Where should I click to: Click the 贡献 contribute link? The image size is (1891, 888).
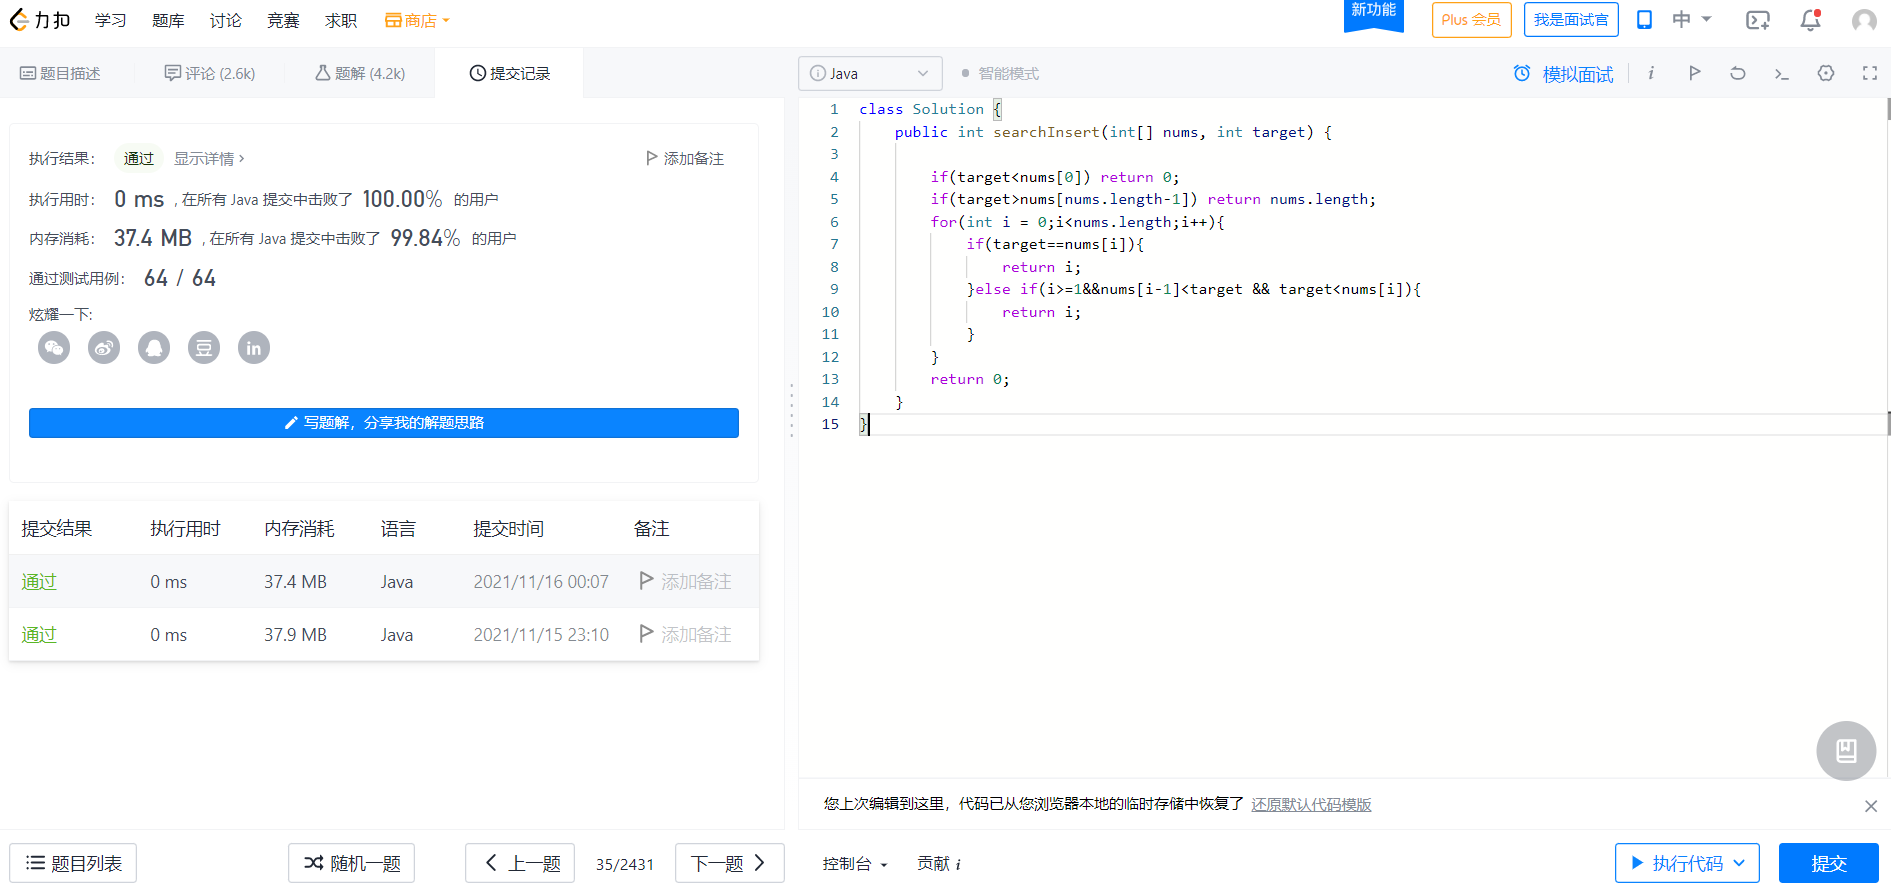tap(939, 864)
